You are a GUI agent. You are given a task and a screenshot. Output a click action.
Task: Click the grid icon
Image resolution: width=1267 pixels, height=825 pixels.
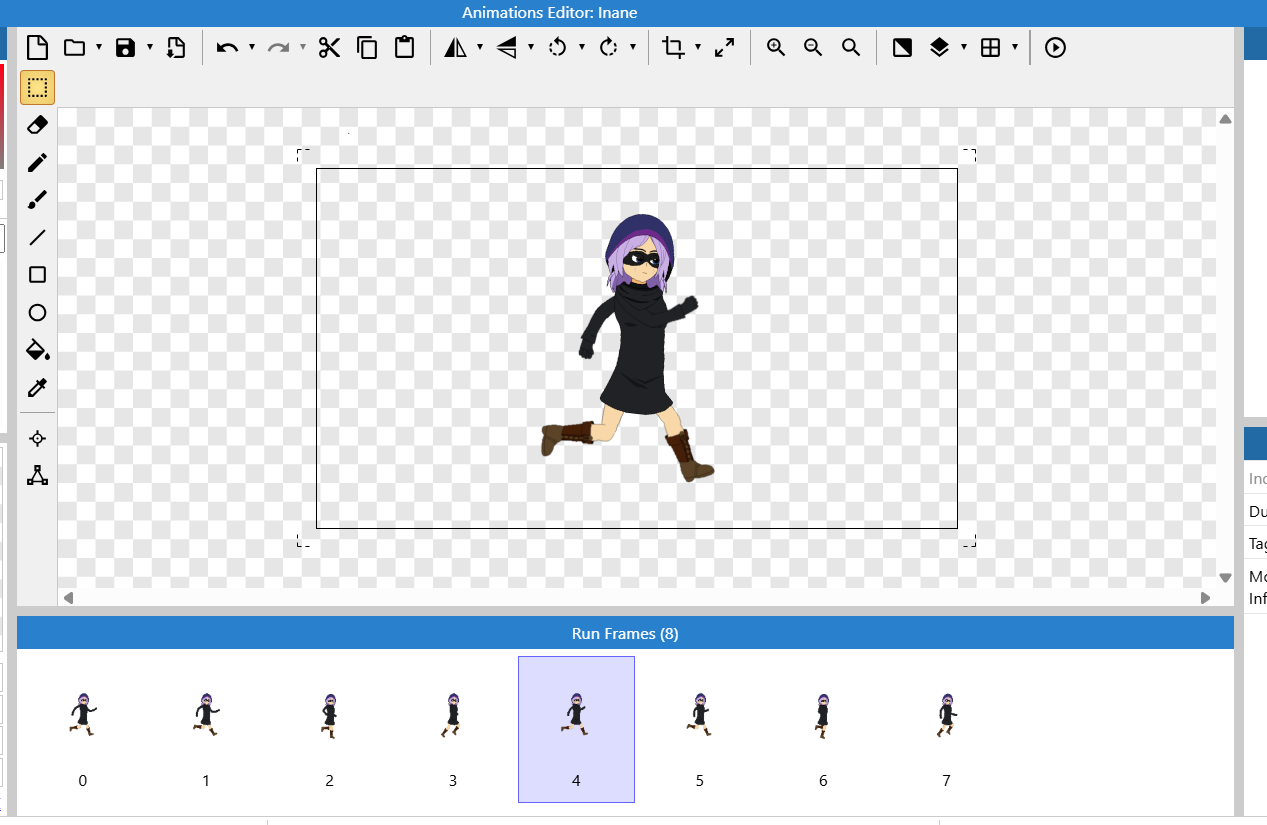click(990, 47)
